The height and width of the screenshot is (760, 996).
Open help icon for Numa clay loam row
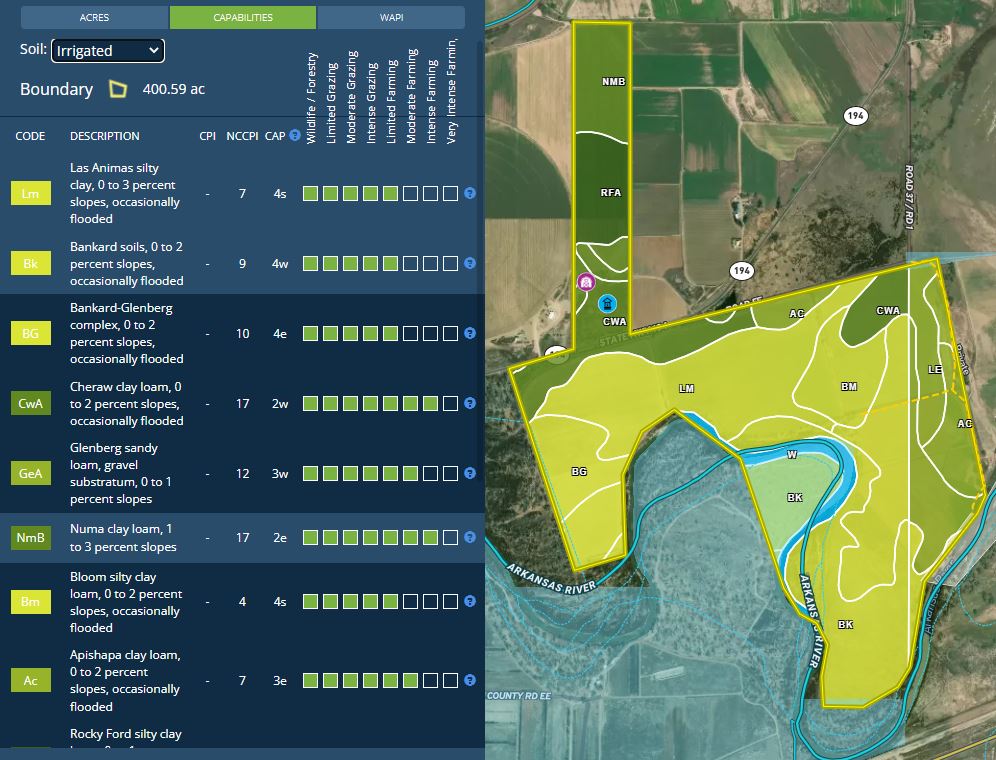tap(470, 538)
